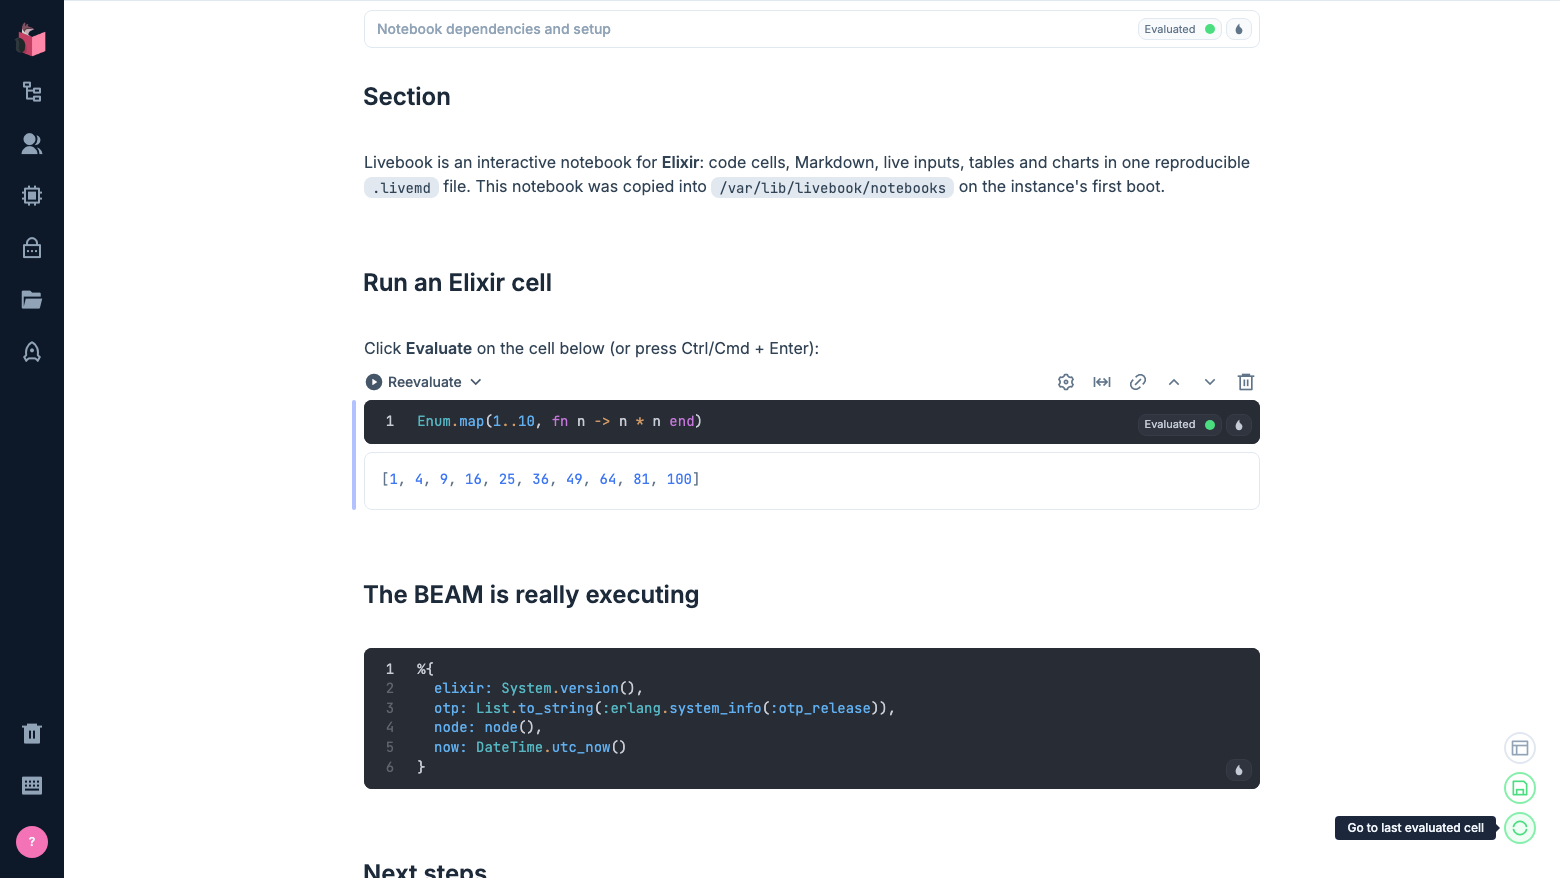Image resolution: width=1560 pixels, height=878 pixels.
Task: Open cell settings gear icon
Action: 1066,382
